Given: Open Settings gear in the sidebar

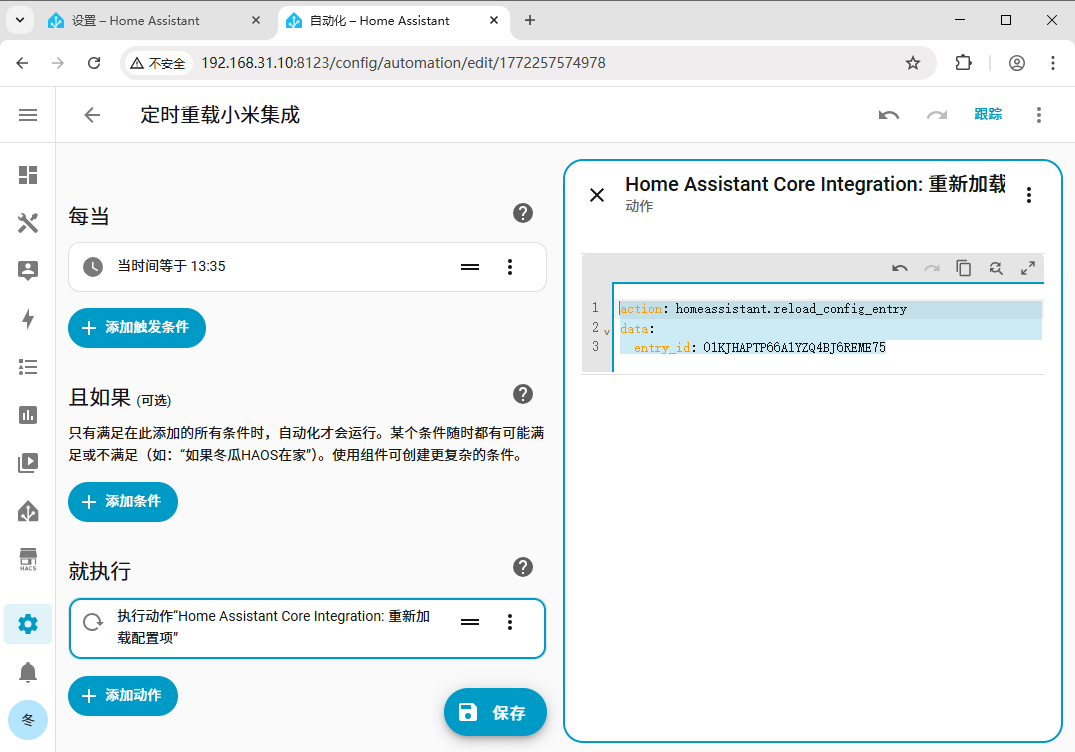Looking at the screenshot, I should (28, 624).
